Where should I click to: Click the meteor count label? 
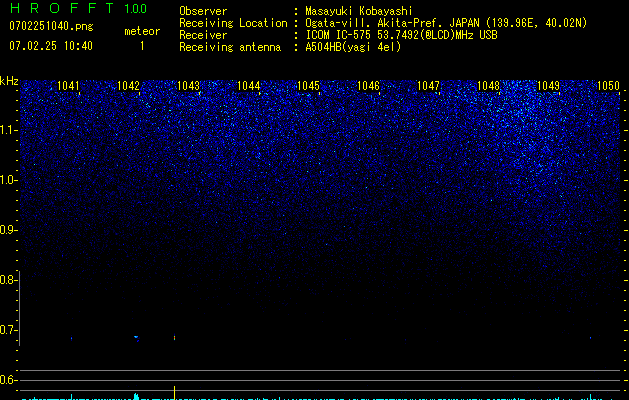click(142, 31)
